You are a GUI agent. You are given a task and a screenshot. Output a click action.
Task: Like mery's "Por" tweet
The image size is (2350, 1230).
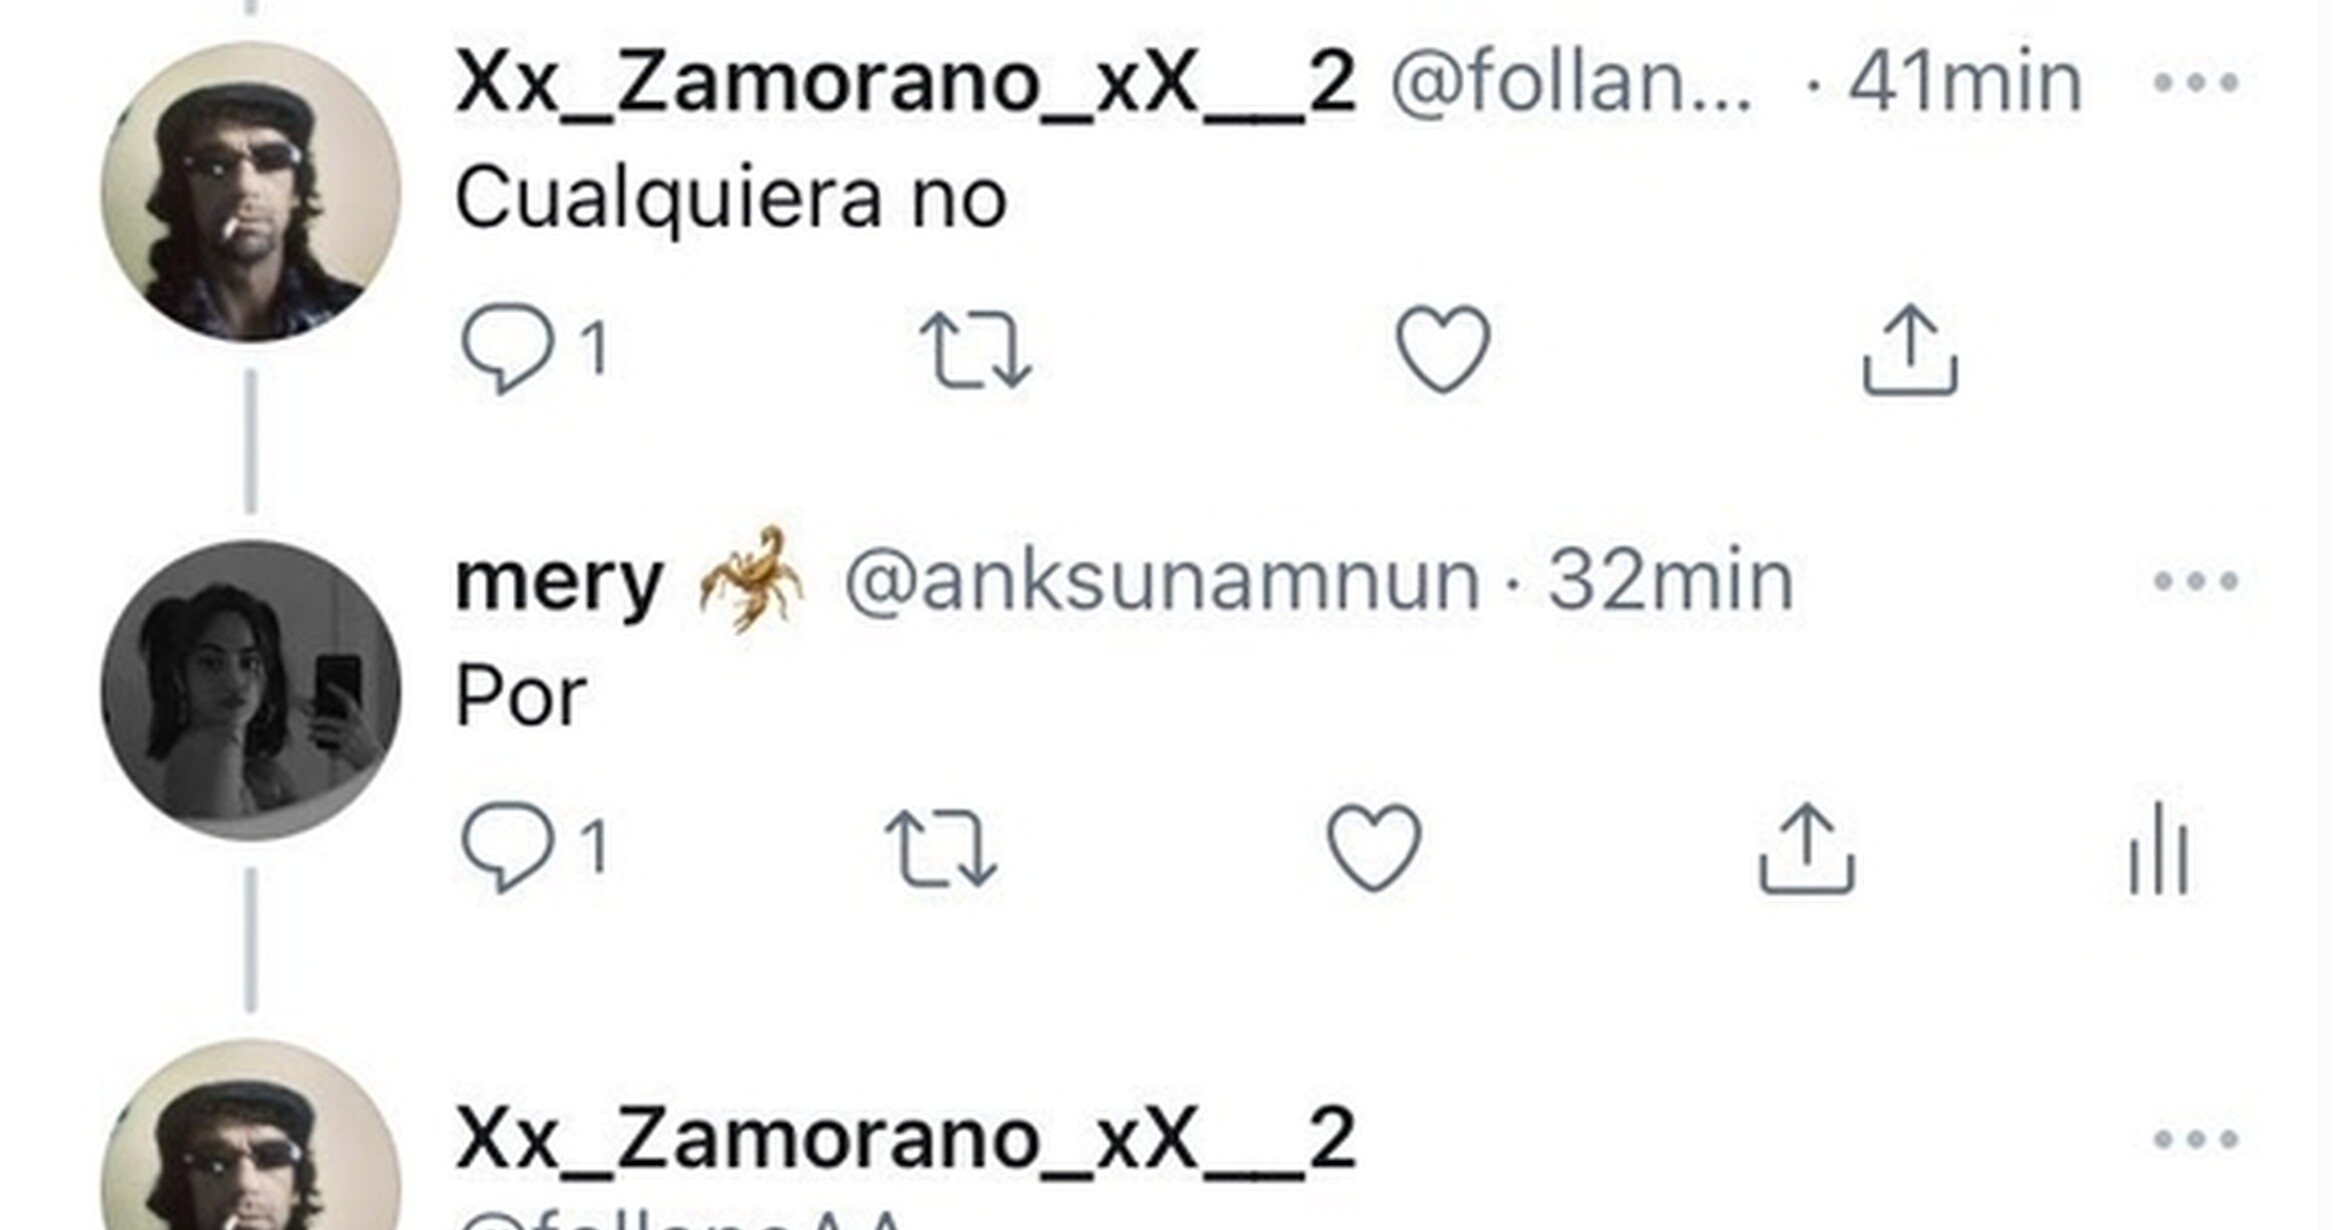point(1374,848)
